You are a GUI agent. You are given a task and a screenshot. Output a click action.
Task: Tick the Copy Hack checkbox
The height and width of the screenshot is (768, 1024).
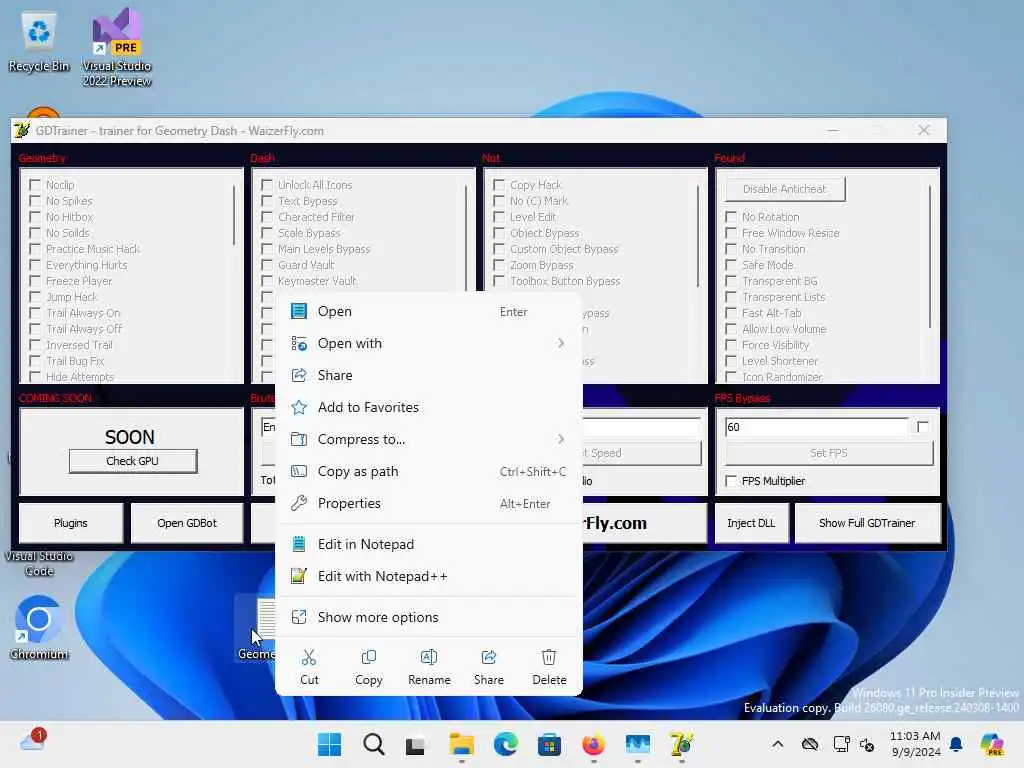coord(499,185)
